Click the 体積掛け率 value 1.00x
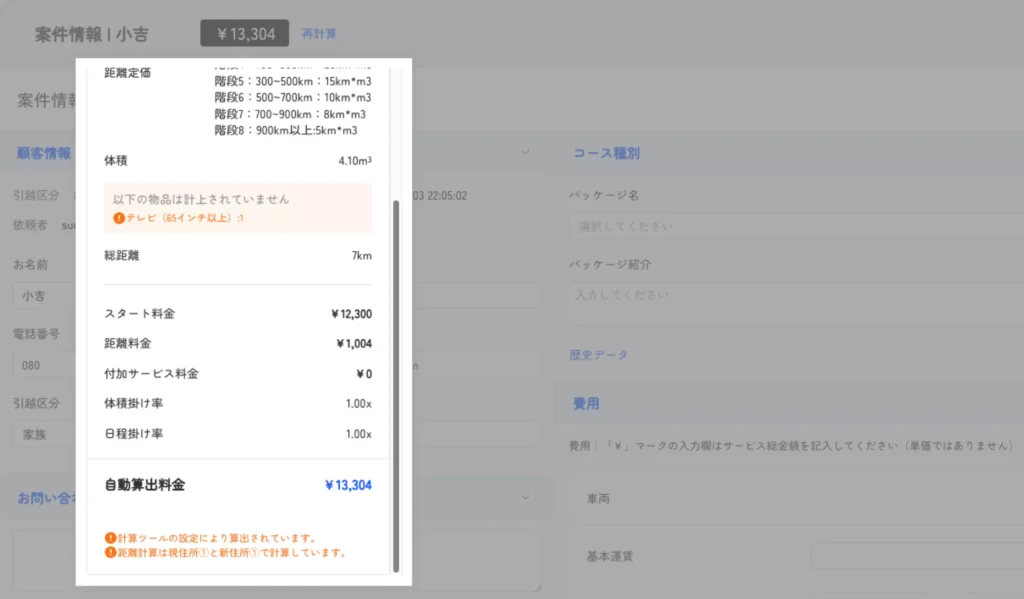Image resolution: width=1024 pixels, height=599 pixels. (359, 404)
